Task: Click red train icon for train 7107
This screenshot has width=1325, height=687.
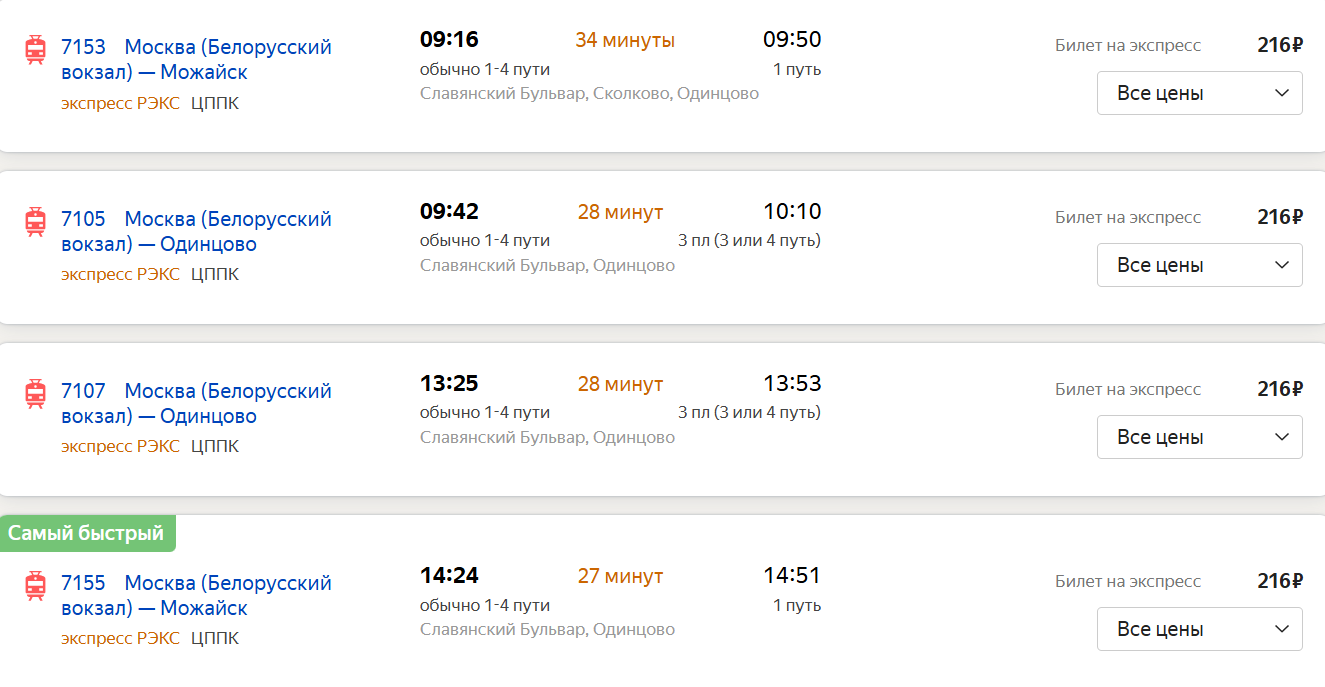Action: pyautogui.click(x=36, y=393)
